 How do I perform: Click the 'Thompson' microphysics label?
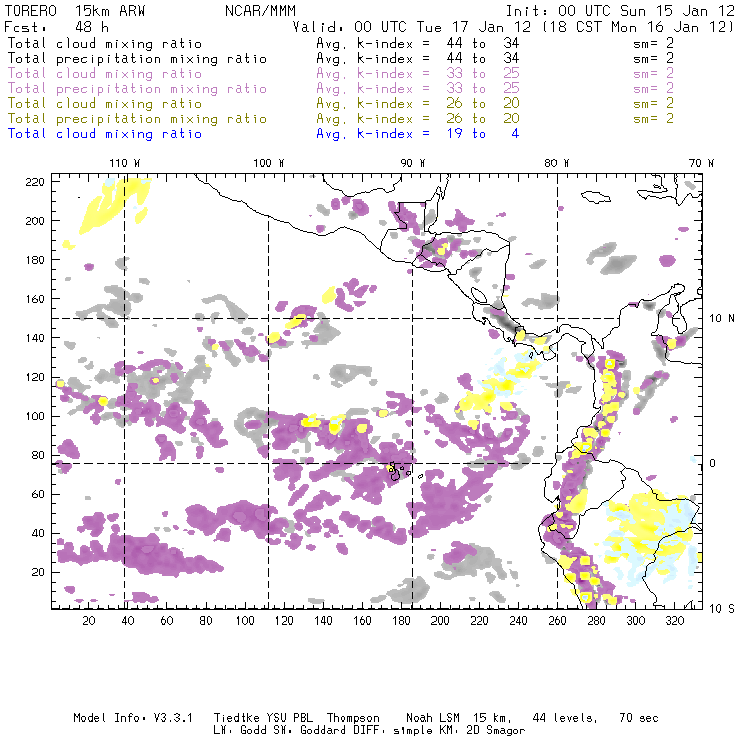pos(353,718)
